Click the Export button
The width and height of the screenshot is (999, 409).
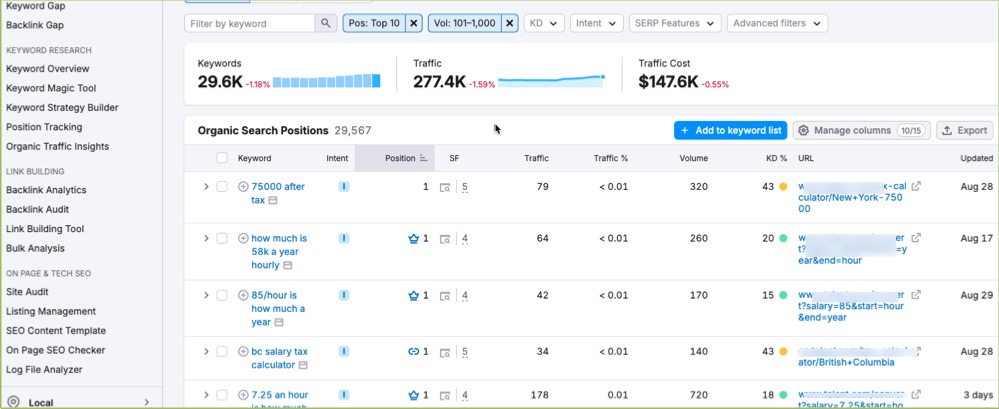click(x=965, y=131)
